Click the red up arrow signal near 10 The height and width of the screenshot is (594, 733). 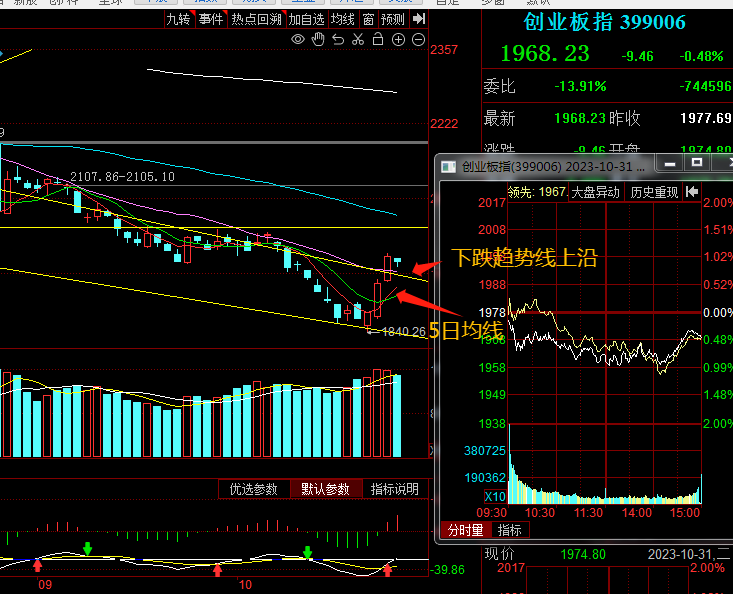pyautogui.click(x=217, y=570)
